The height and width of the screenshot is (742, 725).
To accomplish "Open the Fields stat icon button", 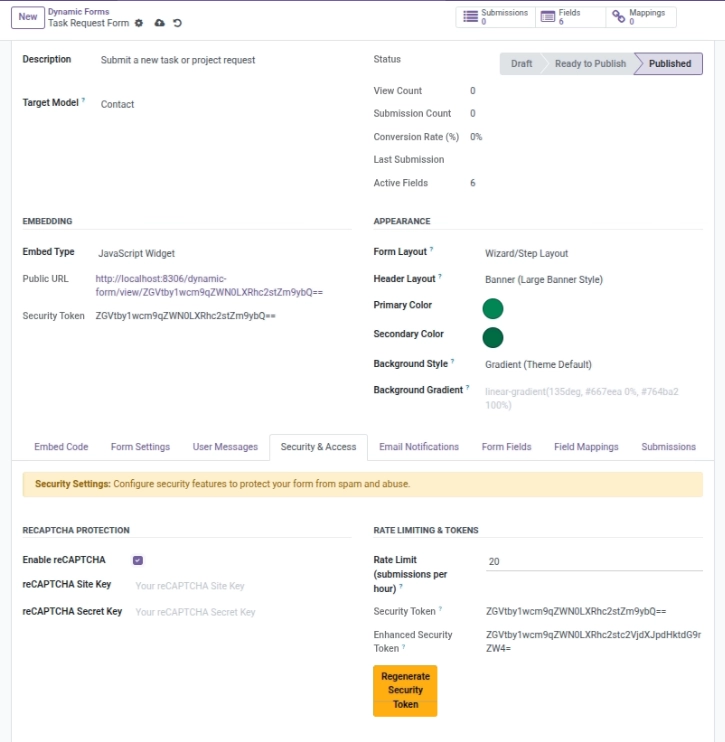I will pyautogui.click(x=570, y=17).
